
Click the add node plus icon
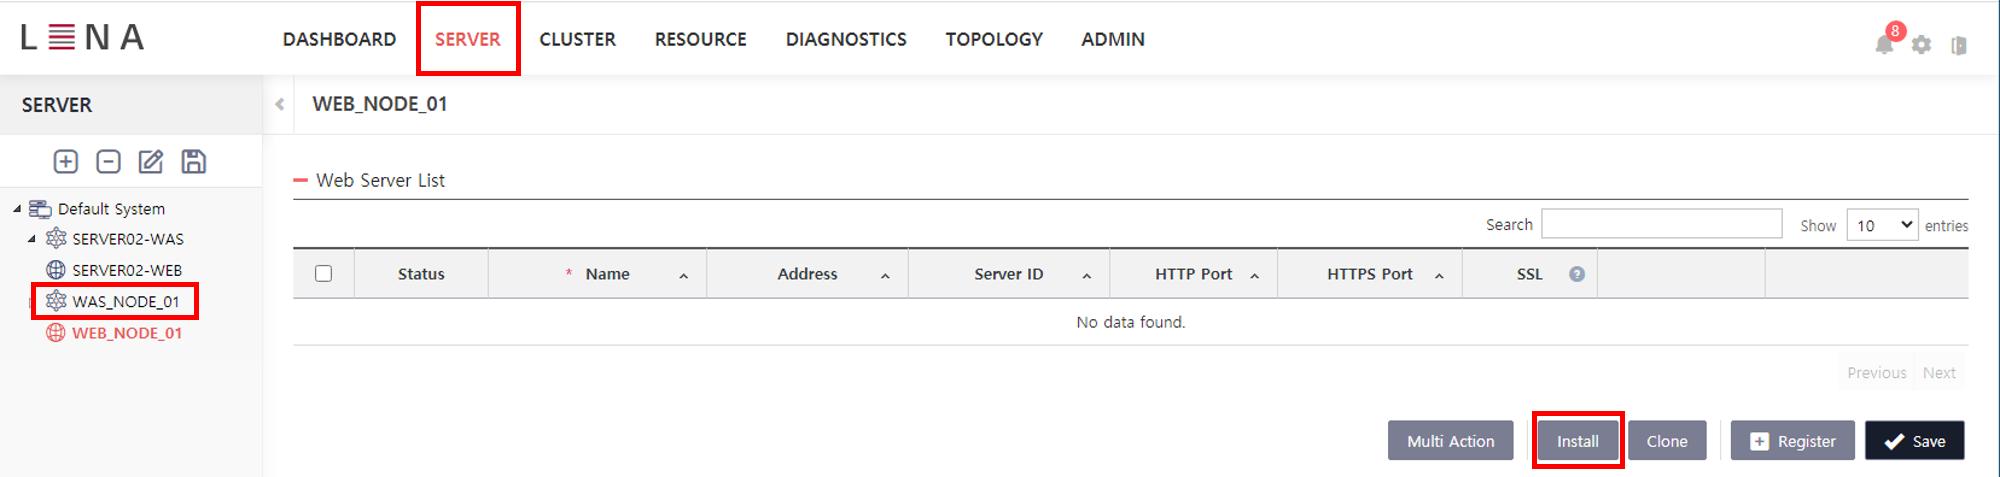(x=66, y=162)
